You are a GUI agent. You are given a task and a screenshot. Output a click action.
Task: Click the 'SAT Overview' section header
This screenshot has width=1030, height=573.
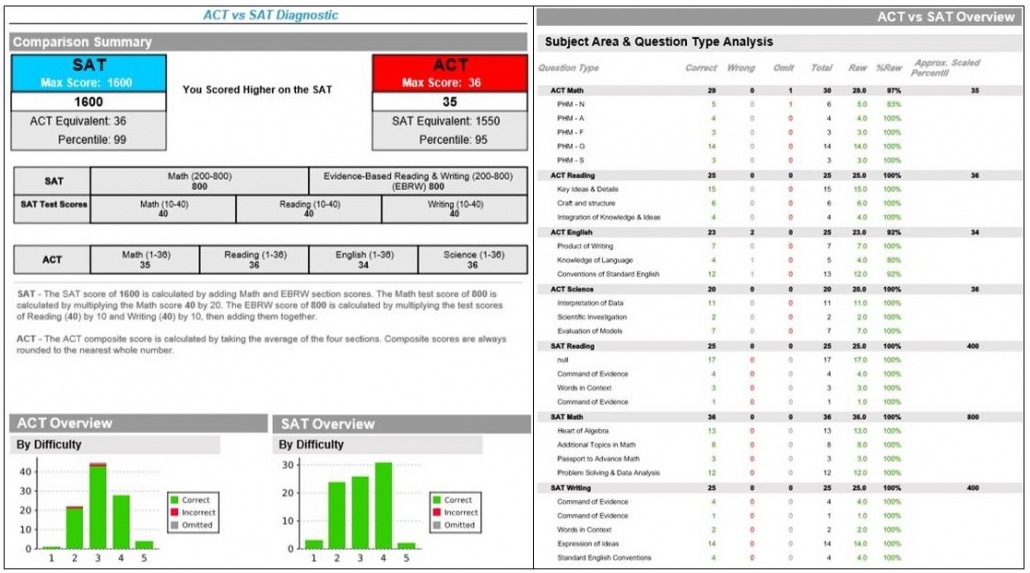point(401,424)
